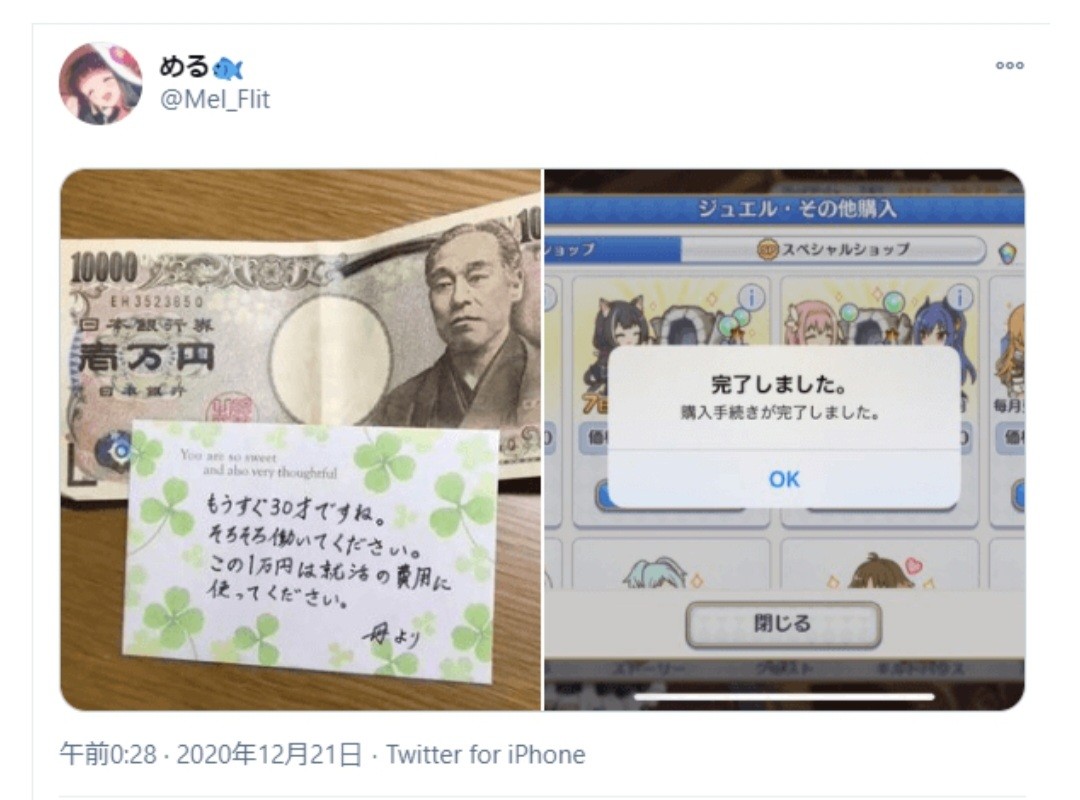Image resolution: width=1080 pixels, height=800 pixels.
Task: Select the brown-haired character pack below
Action: (880, 564)
